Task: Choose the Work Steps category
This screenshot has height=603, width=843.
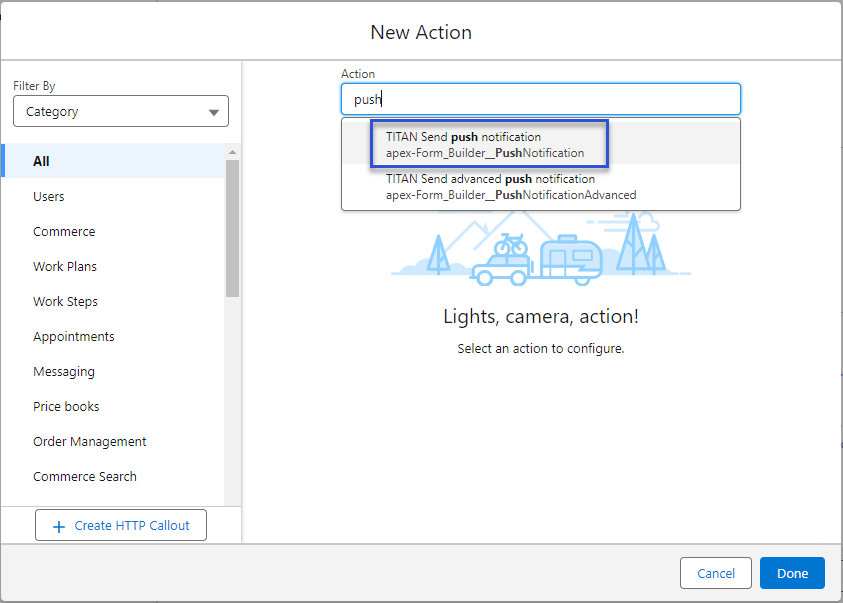Action: (x=65, y=302)
